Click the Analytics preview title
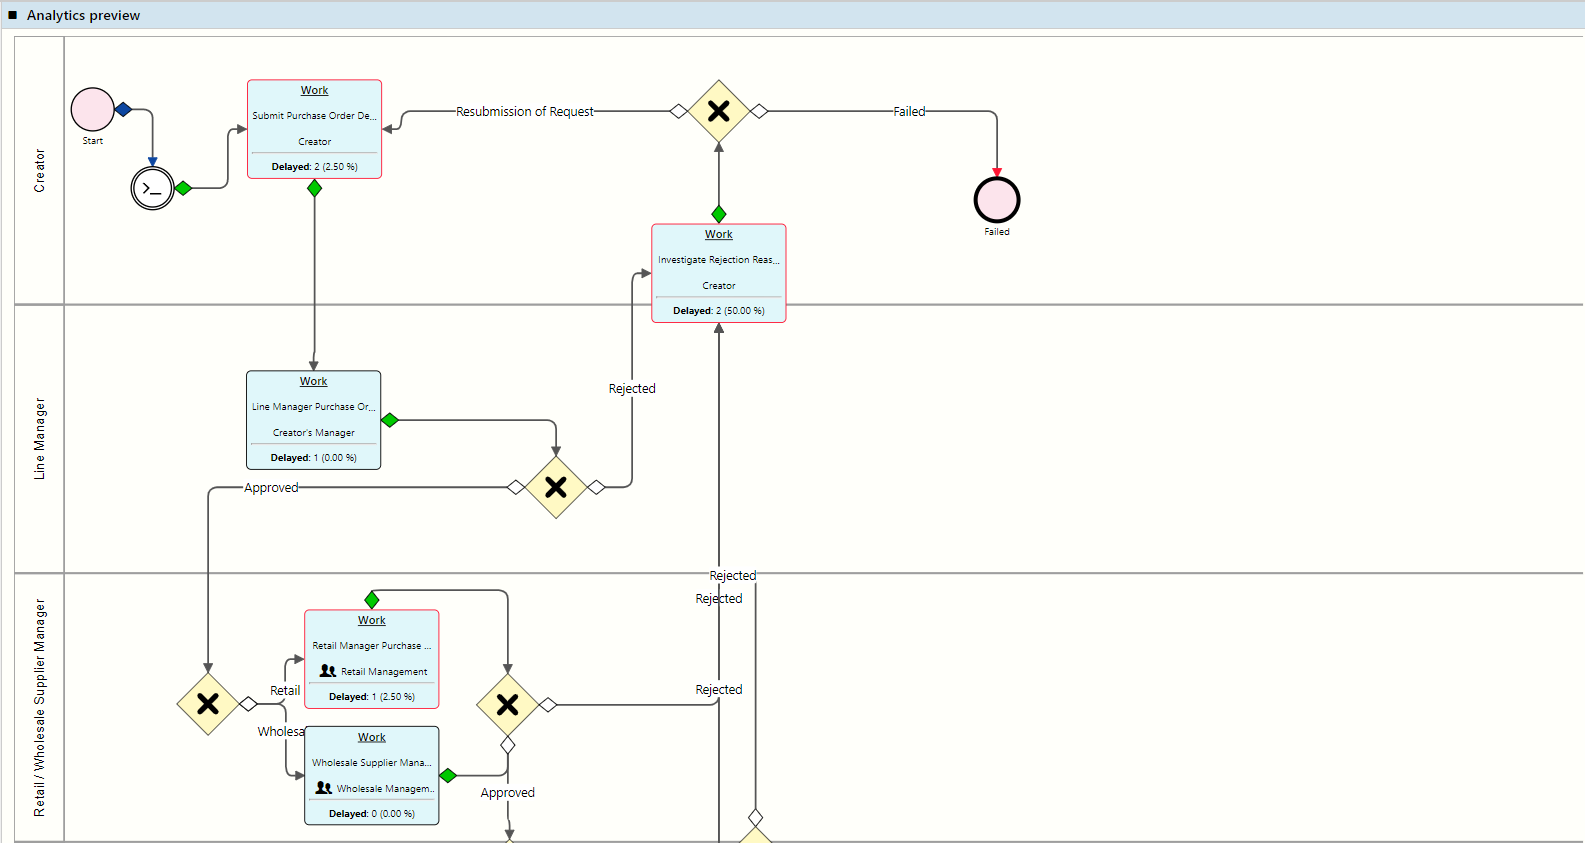1585x843 pixels. [84, 15]
